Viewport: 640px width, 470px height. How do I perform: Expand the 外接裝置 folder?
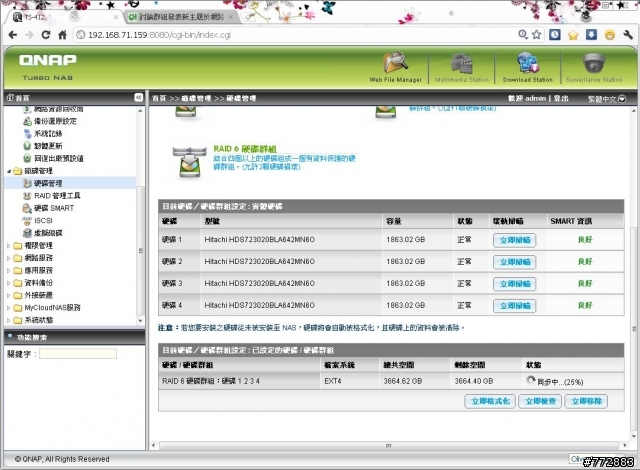tap(9, 295)
